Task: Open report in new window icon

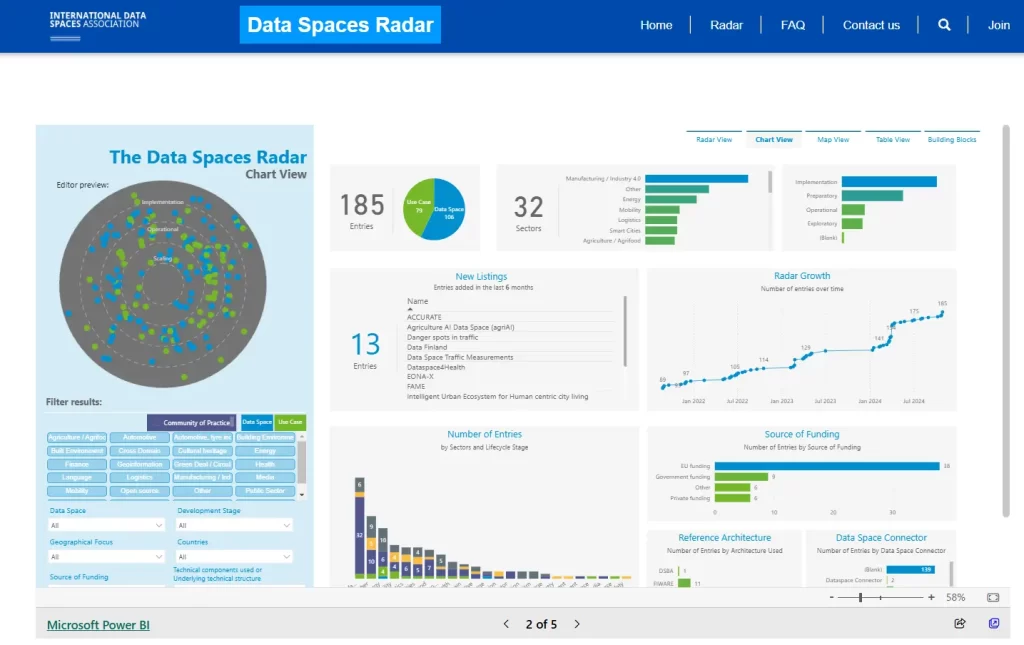Action: point(993,624)
